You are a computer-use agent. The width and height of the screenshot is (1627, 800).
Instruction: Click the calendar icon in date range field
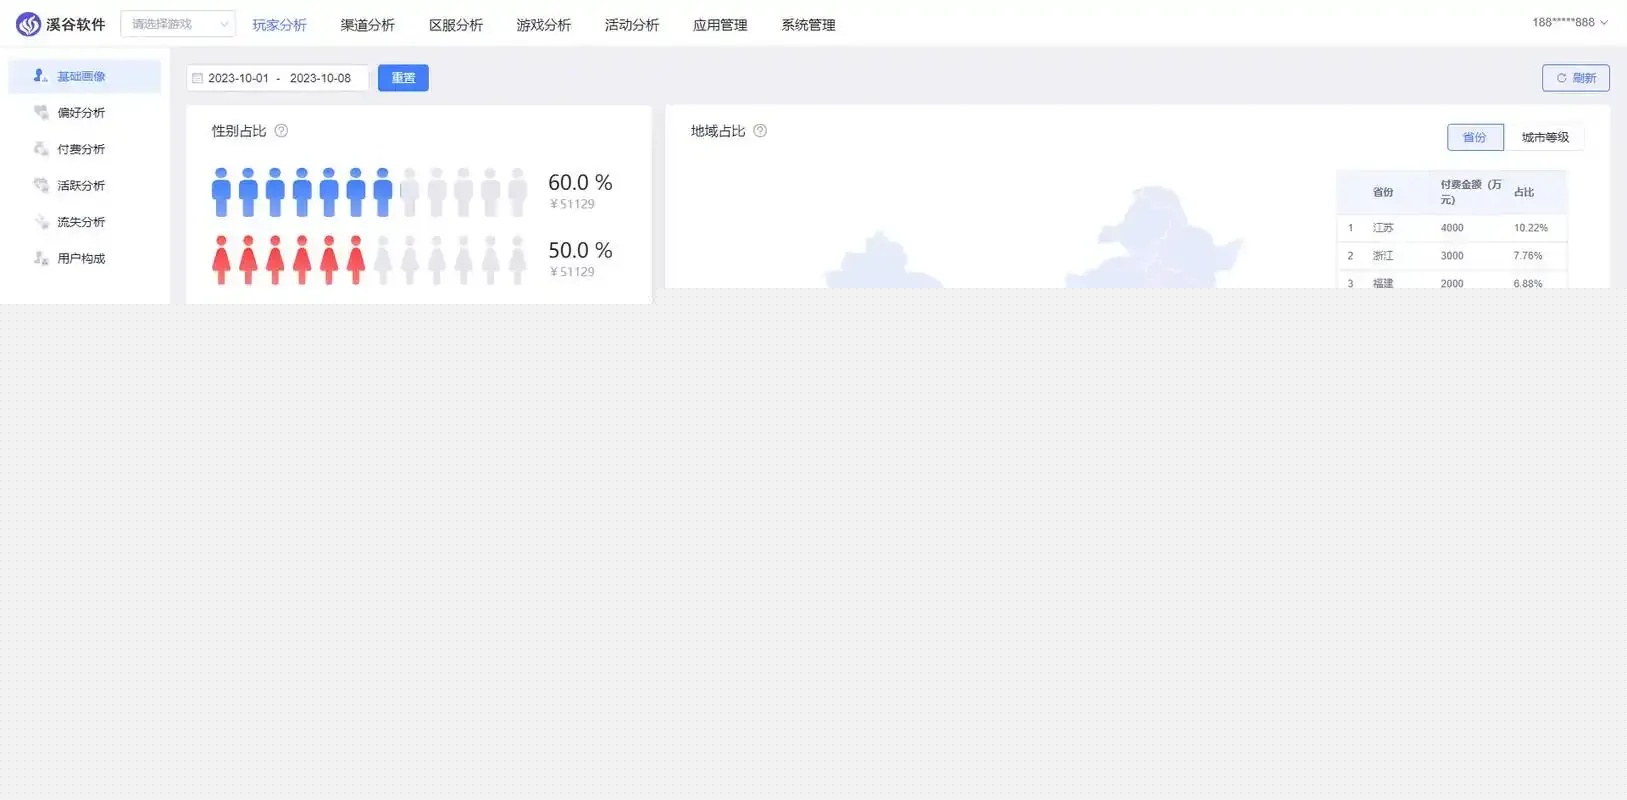tap(197, 78)
